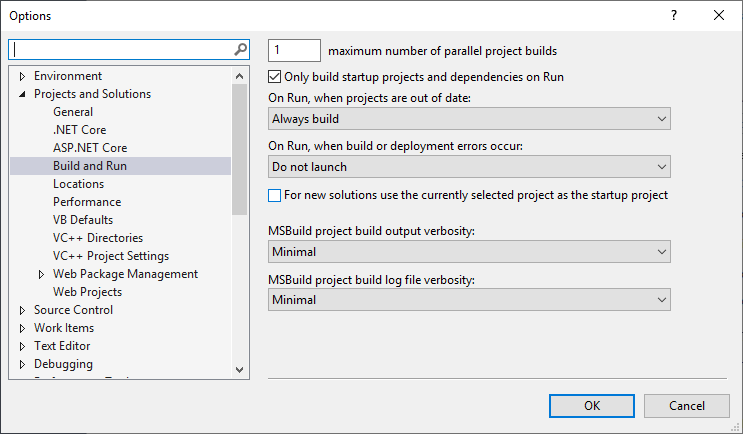Uncheck Only build startup projects and dependencies
This screenshot has height=434, width=743.
276,77
